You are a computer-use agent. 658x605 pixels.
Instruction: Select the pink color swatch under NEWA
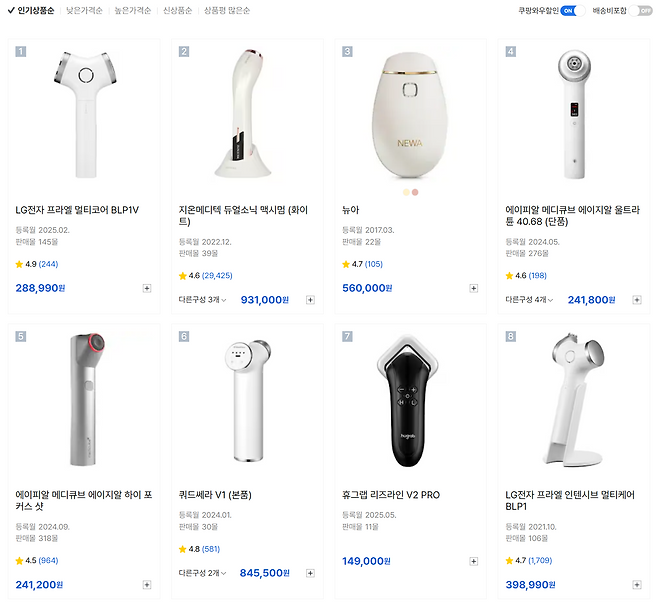click(x=415, y=190)
